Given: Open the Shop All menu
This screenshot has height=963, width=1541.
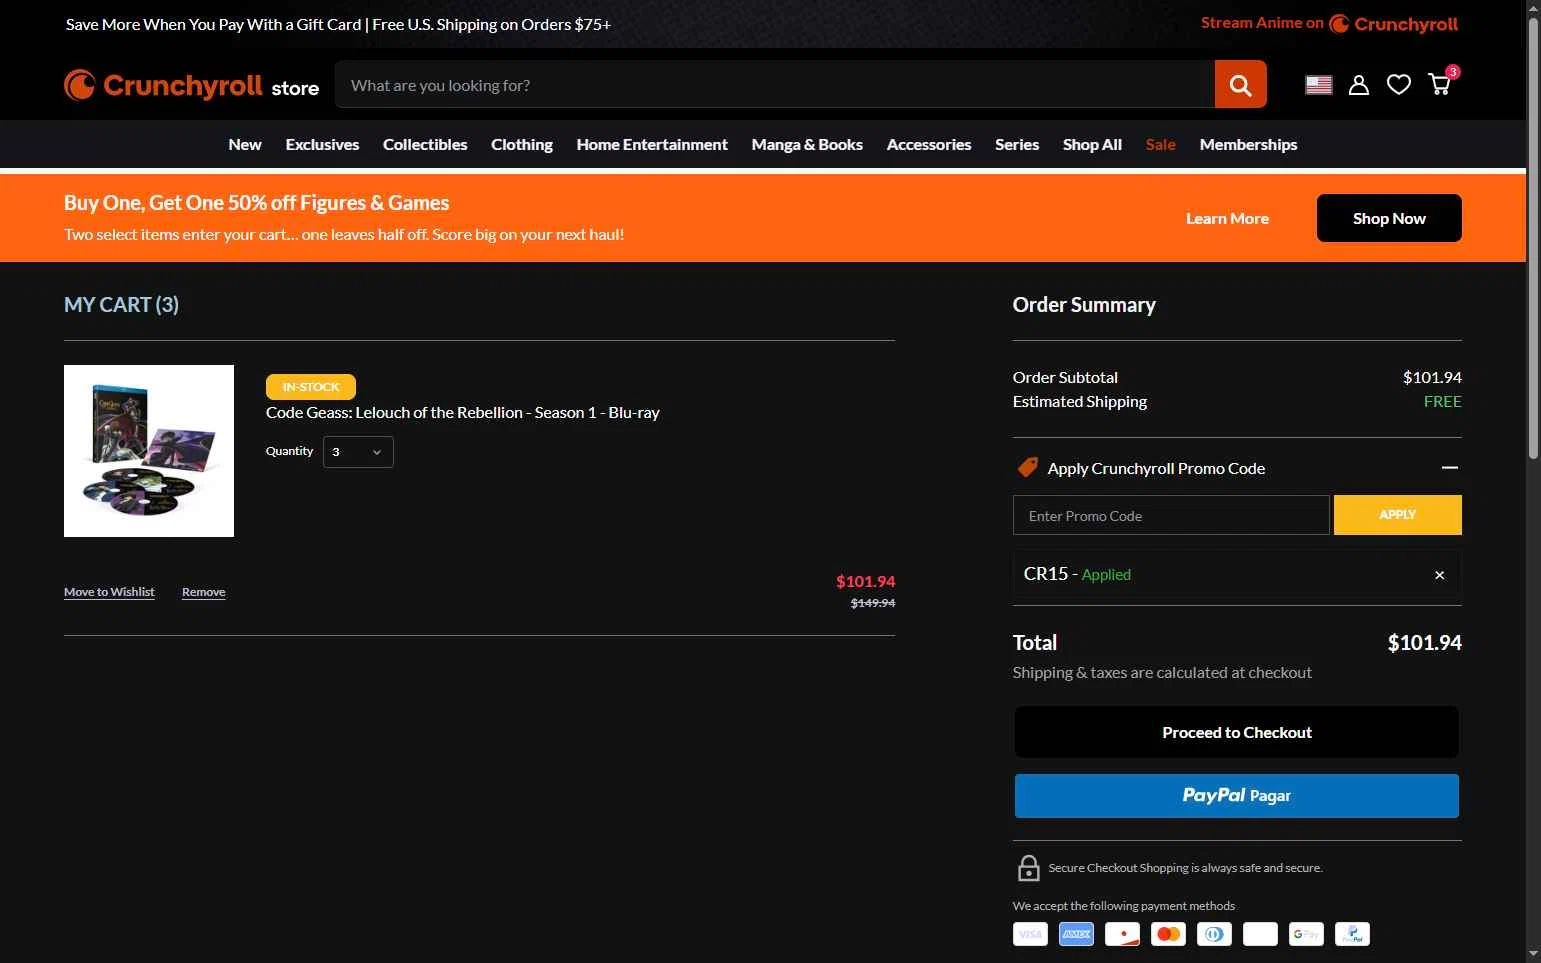Looking at the screenshot, I should [1092, 144].
